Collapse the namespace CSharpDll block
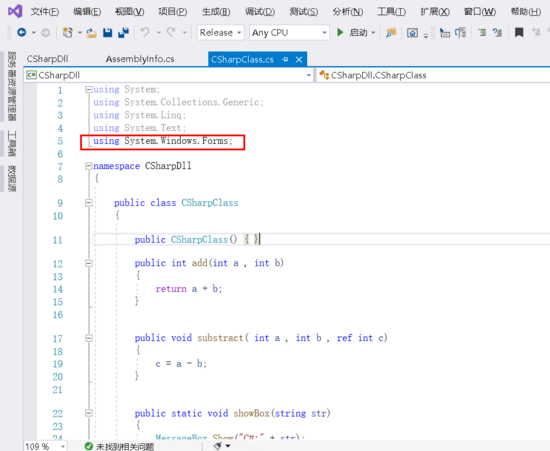550x451 pixels. click(89, 166)
